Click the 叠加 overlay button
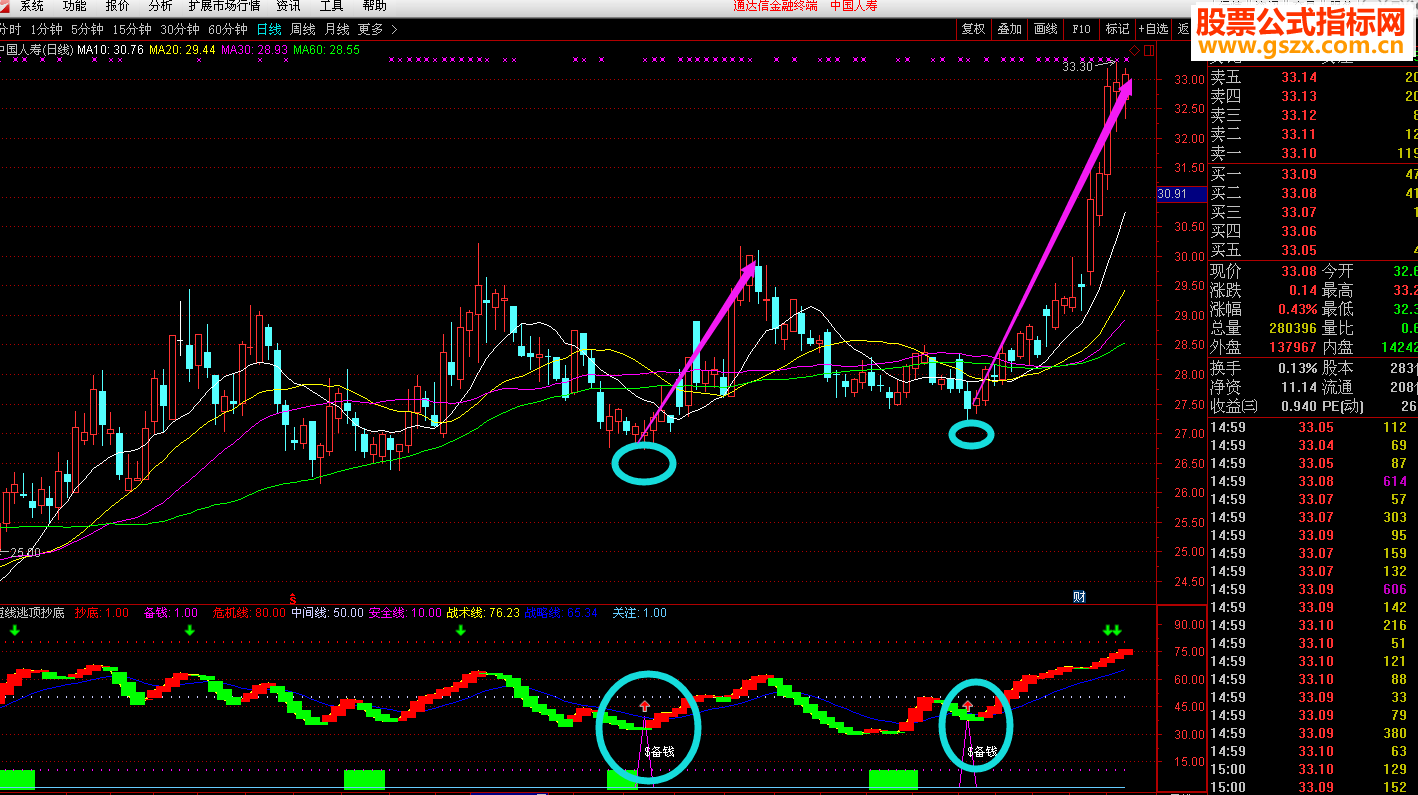 coord(1009,29)
